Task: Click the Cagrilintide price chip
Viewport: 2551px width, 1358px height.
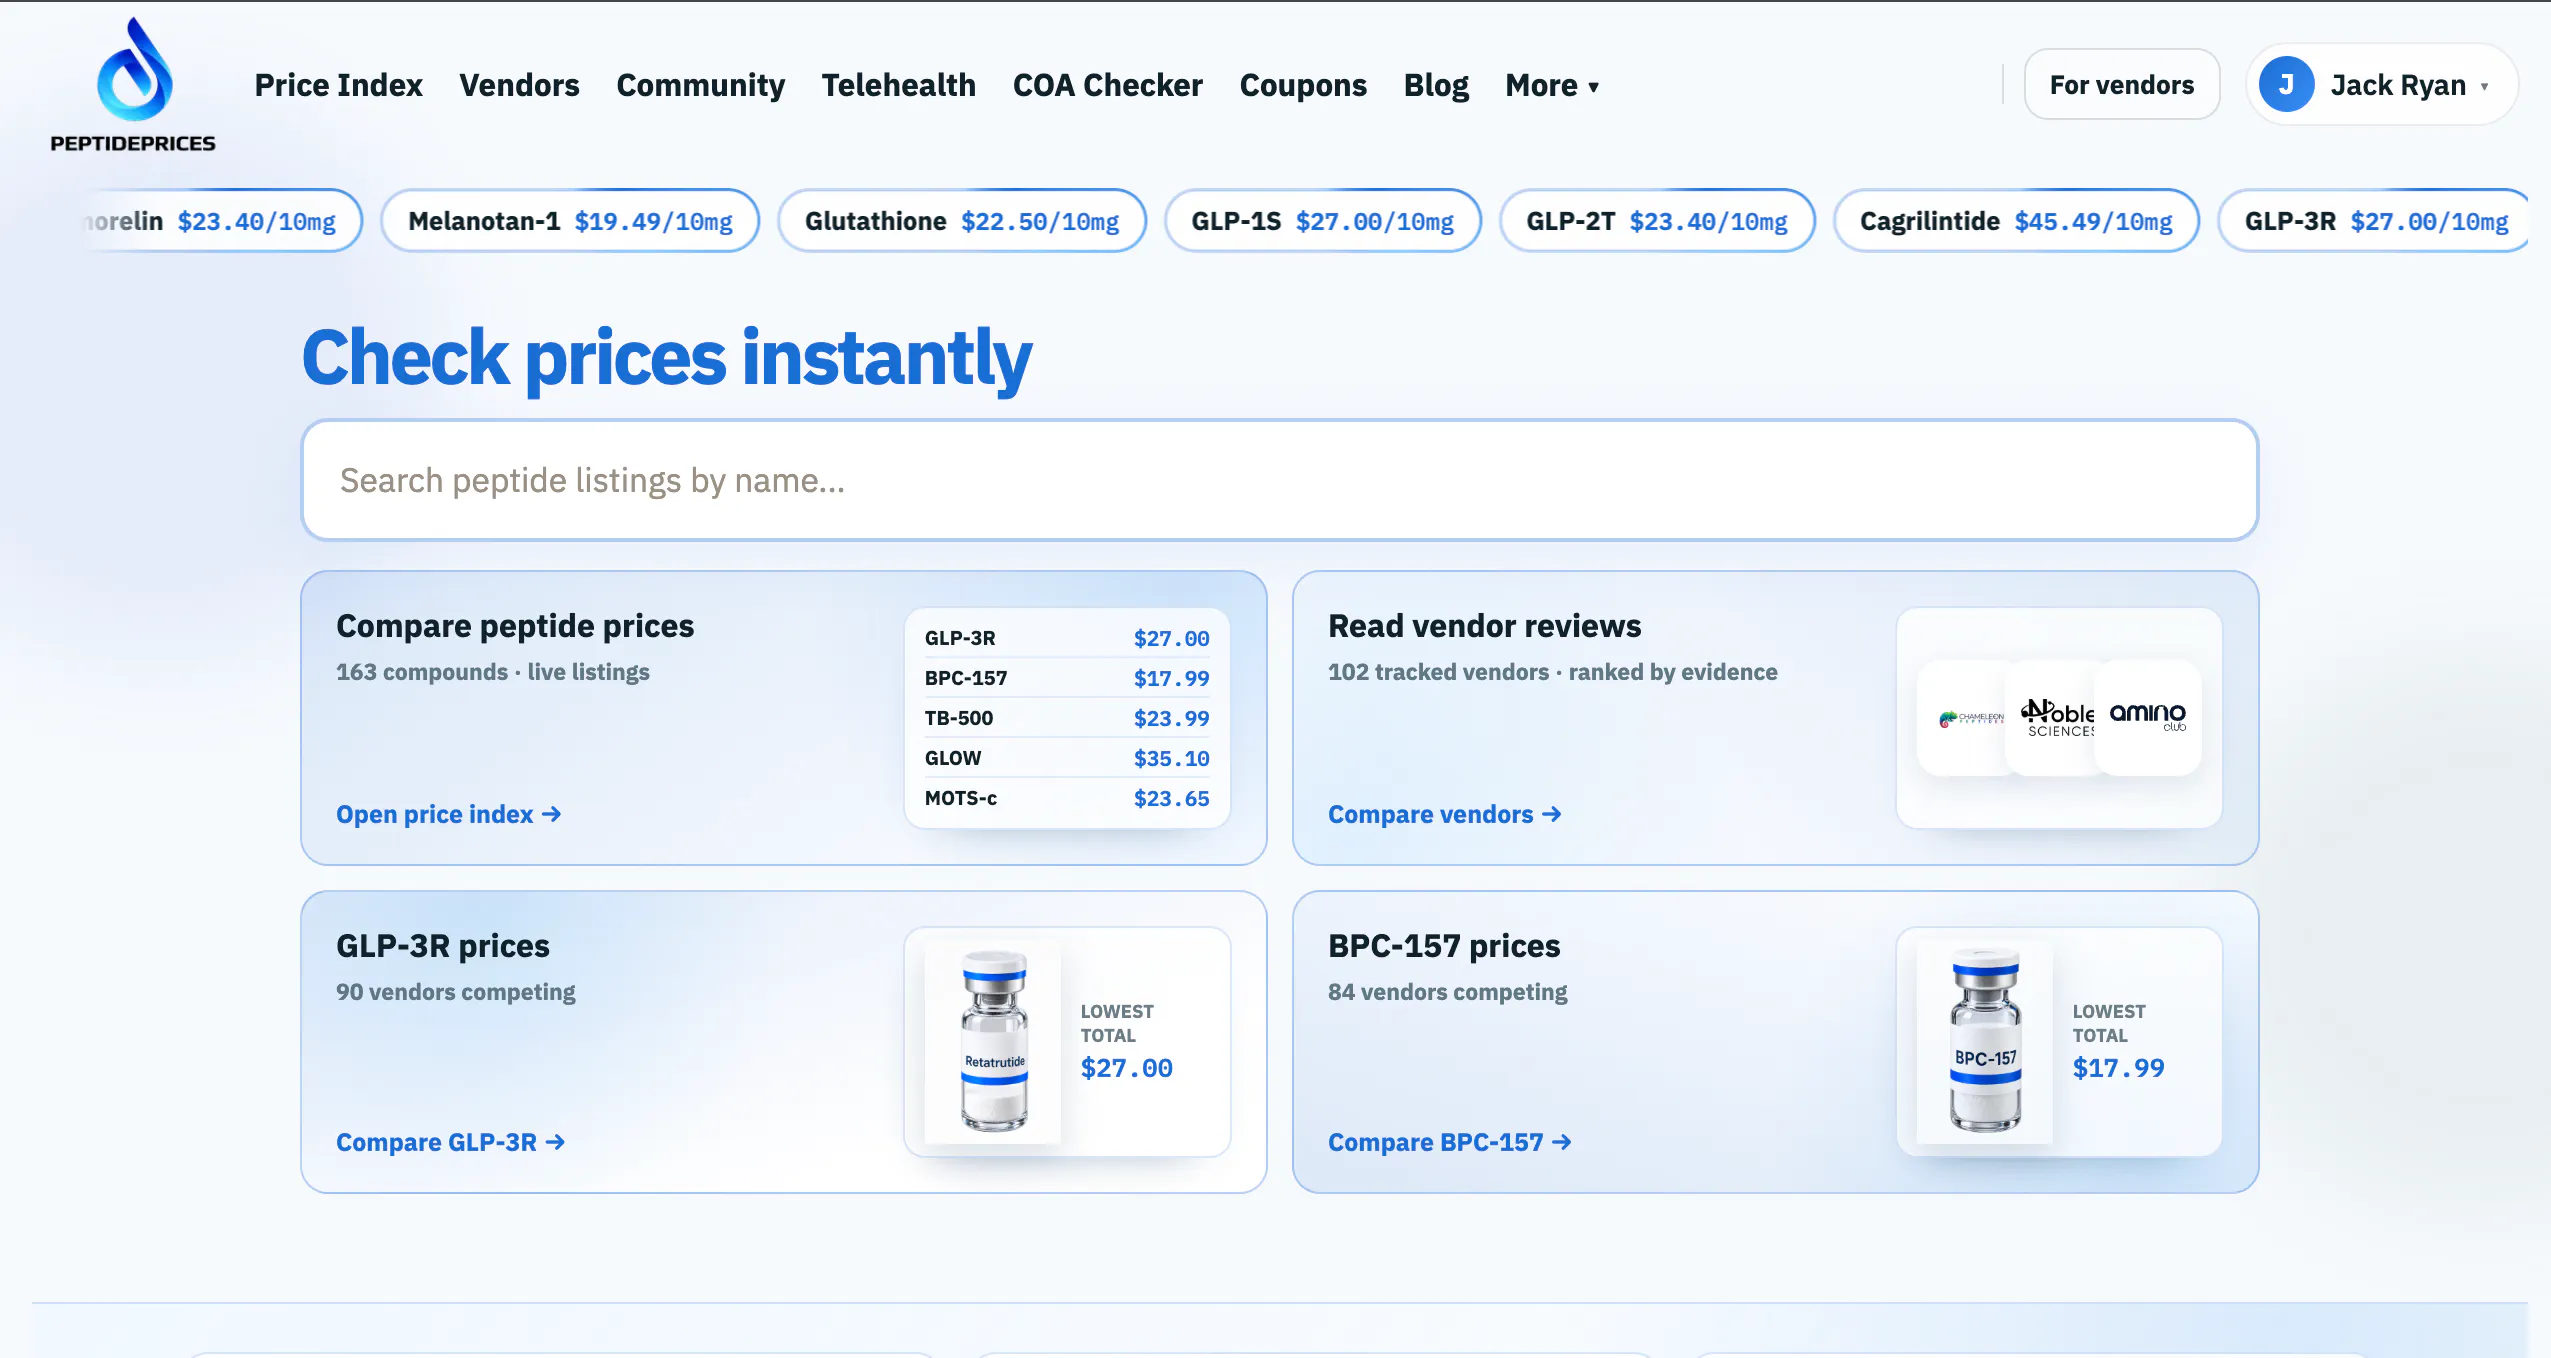Action: (x=2016, y=221)
